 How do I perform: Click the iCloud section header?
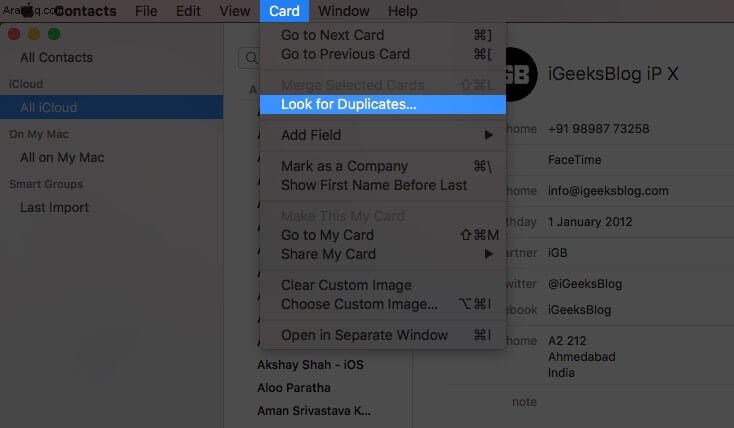26,84
